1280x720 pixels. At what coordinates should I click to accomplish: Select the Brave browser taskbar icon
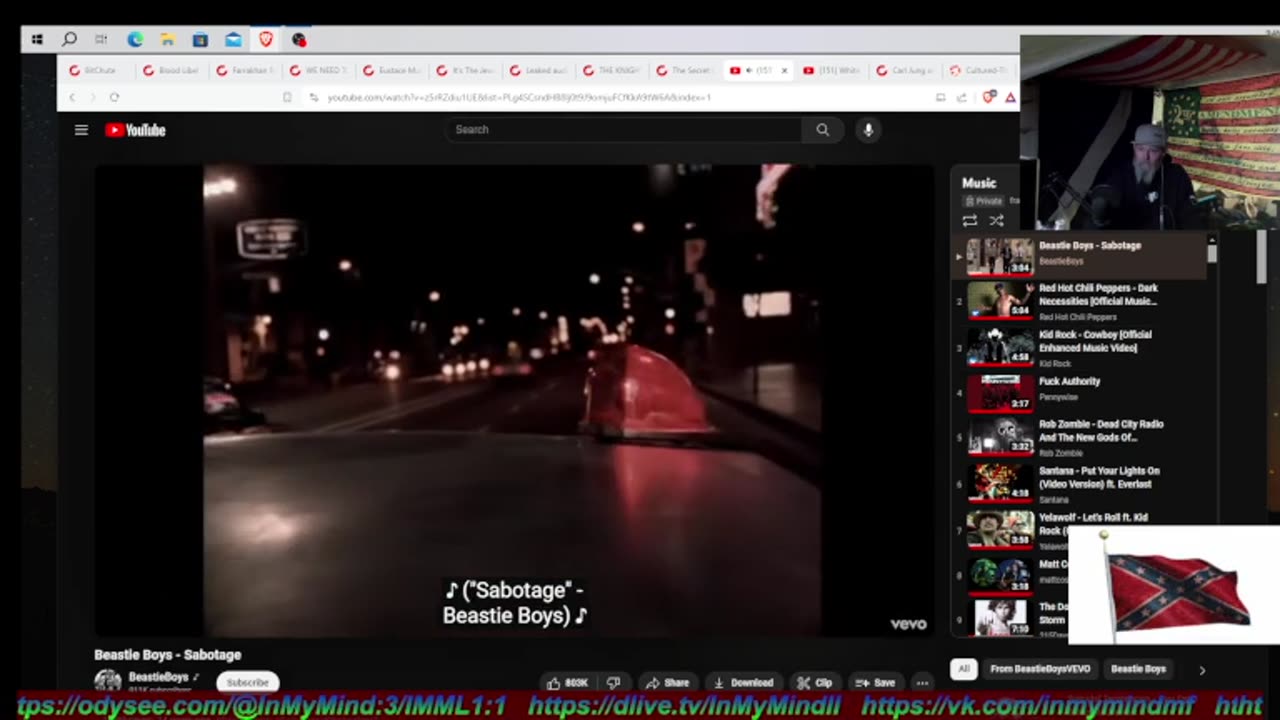coord(266,40)
